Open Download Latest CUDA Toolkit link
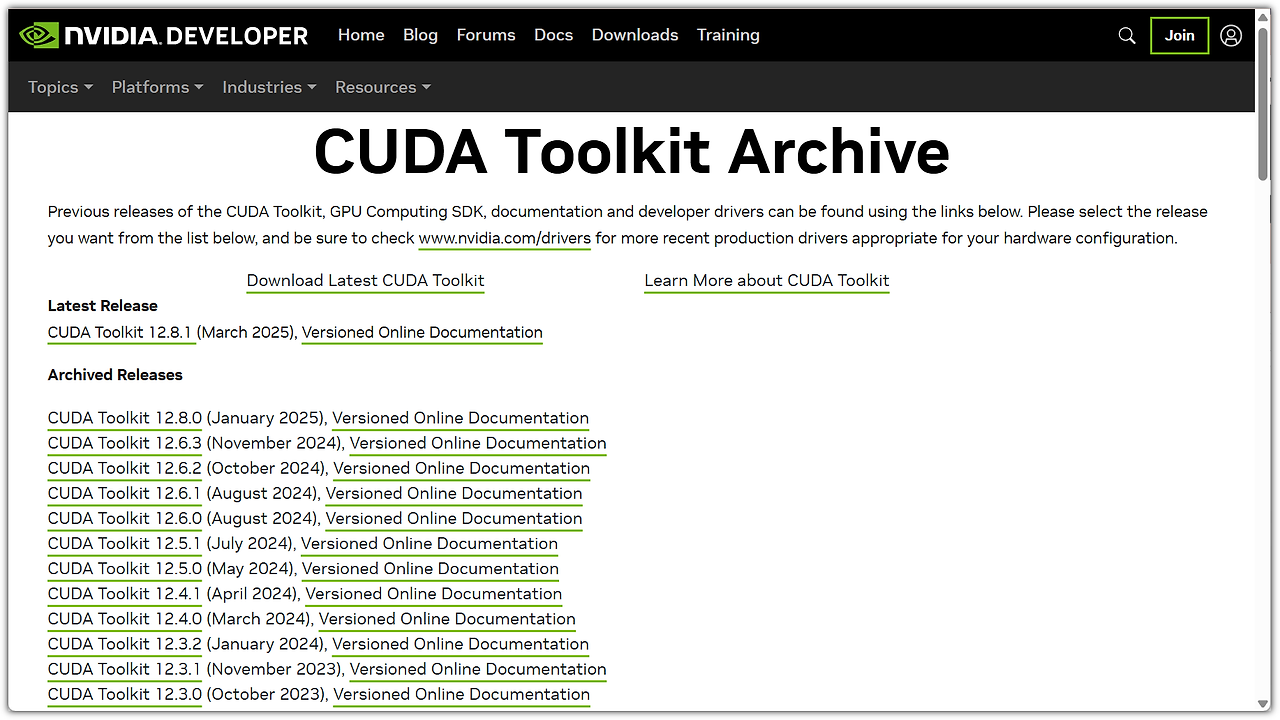Screen dimensions: 1280x720 [365, 280]
